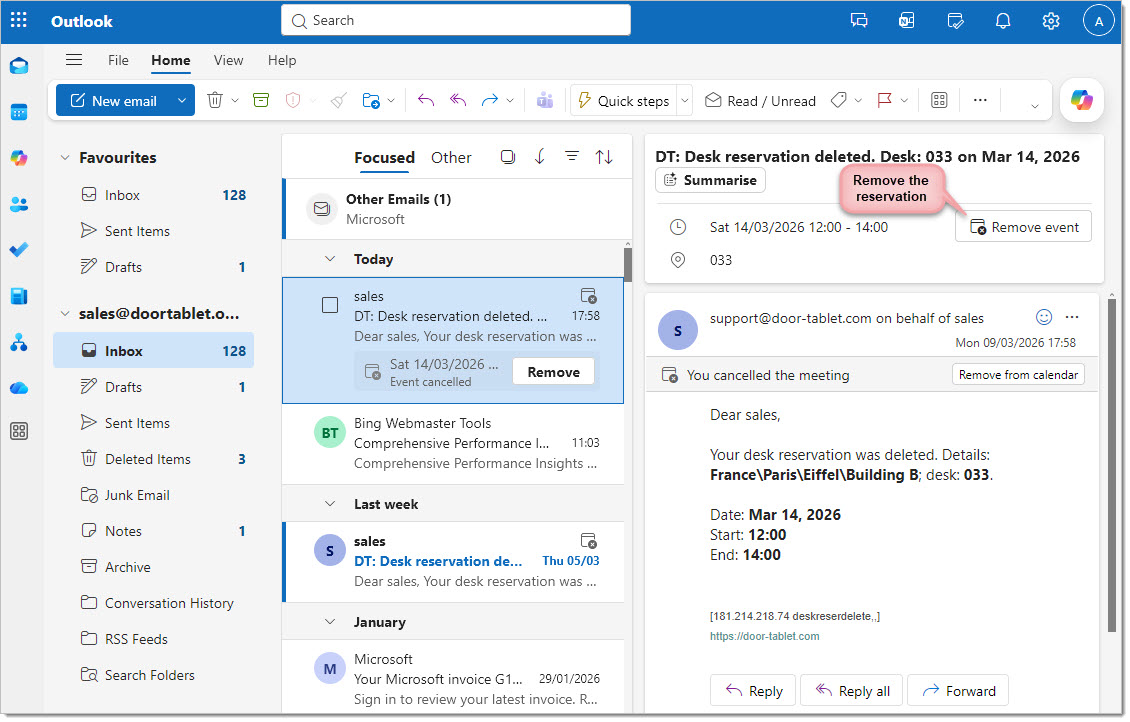Switch to the Other inbox tab
Image resolution: width=1130 pixels, height=722 pixels.
tap(451, 157)
